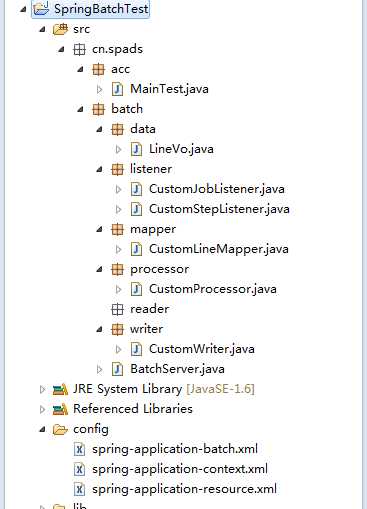Click the JRE System Library icon
Screen dimensions: 367x509
coord(60,389)
